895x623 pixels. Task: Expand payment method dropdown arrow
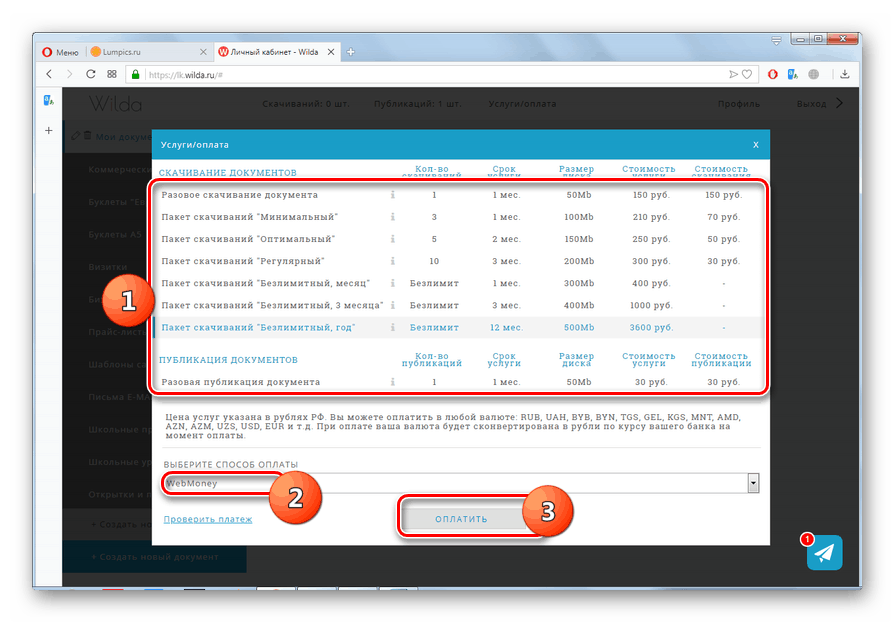[753, 483]
